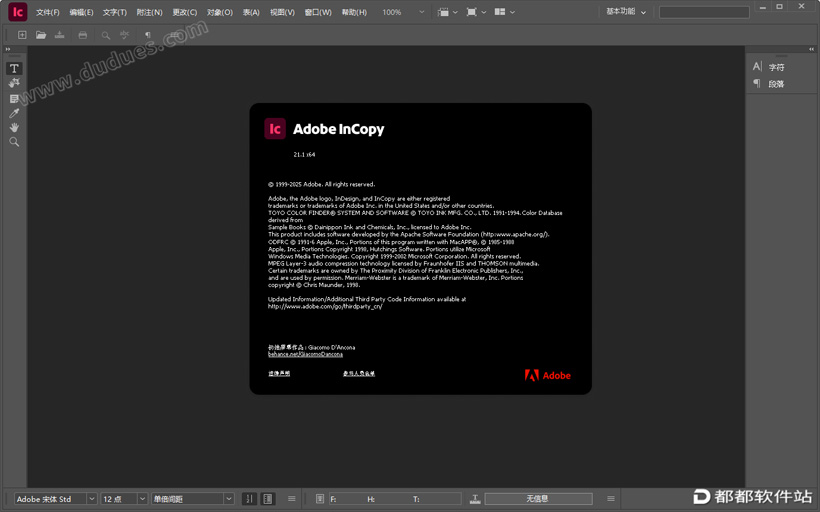Click the search field in title bar
The image size is (820, 512).
tap(704, 12)
